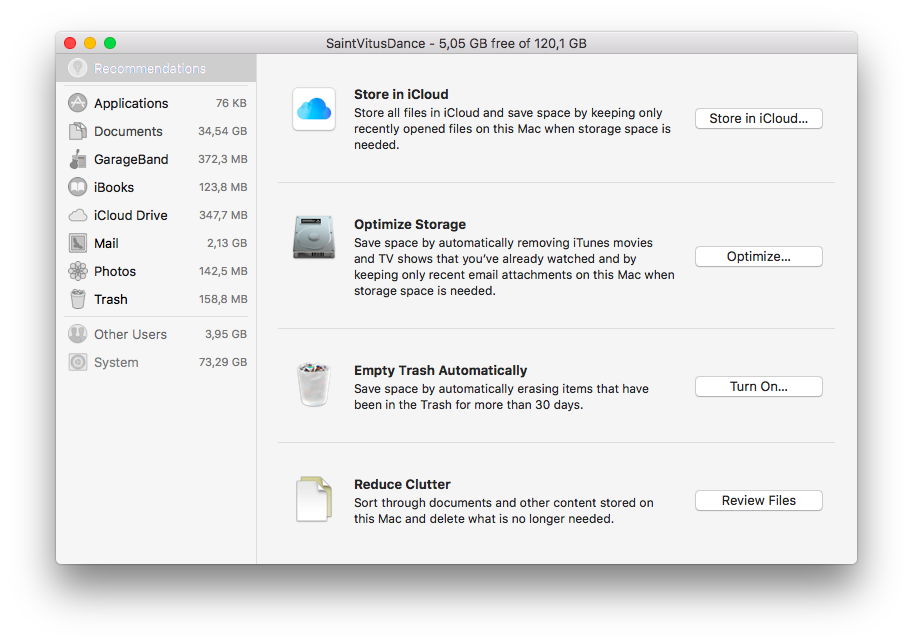Screen dimensions: 913x644
Task: Click the Photos icon in the sidebar
Action: tap(77, 271)
